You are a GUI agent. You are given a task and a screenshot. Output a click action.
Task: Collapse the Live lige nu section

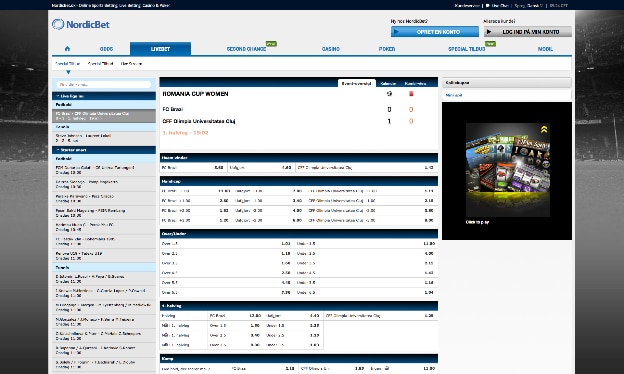click(x=104, y=96)
